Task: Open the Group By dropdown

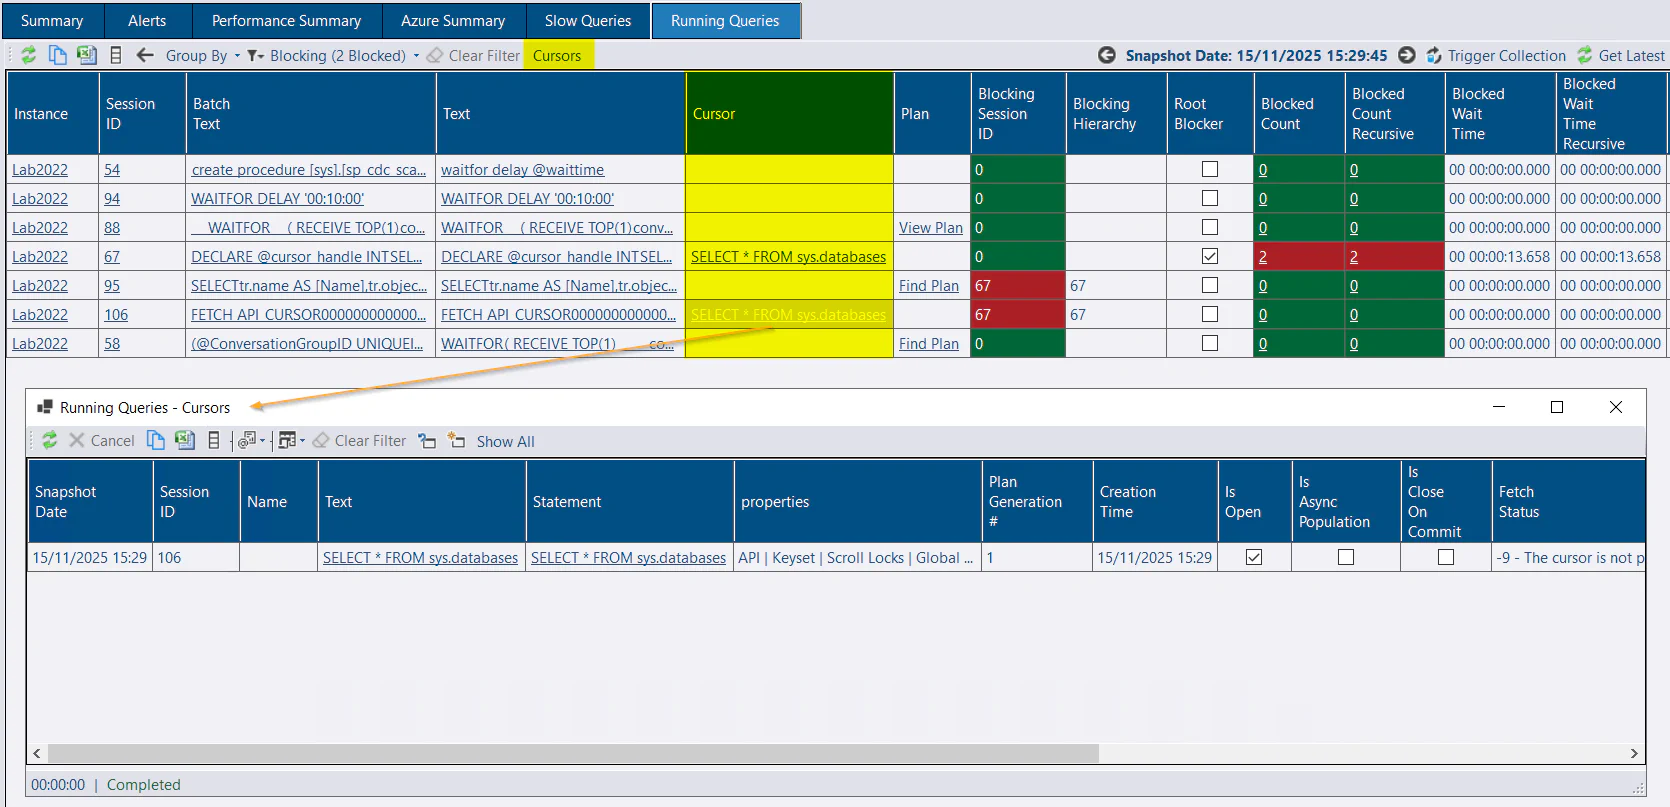Action: pyautogui.click(x=203, y=56)
